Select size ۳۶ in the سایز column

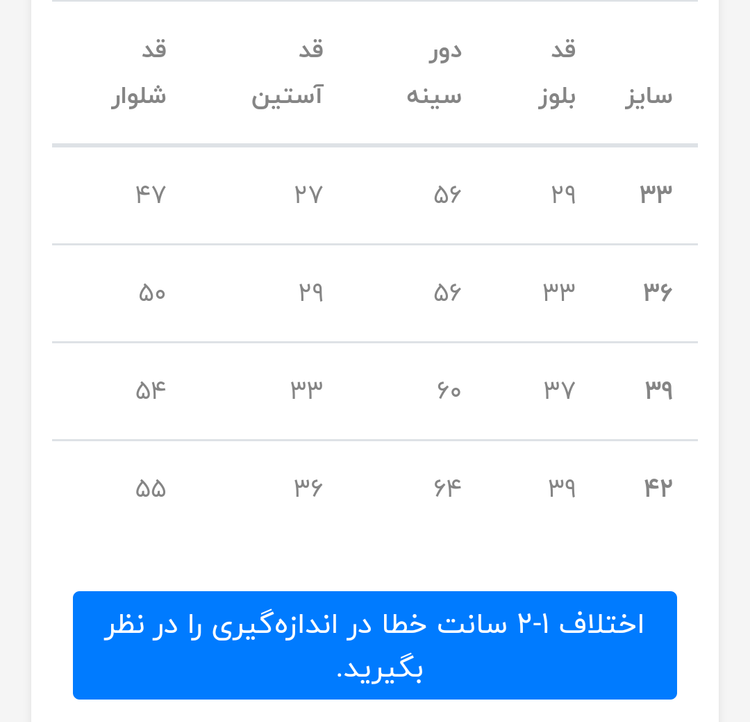pyautogui.click(x=657, y=292)
